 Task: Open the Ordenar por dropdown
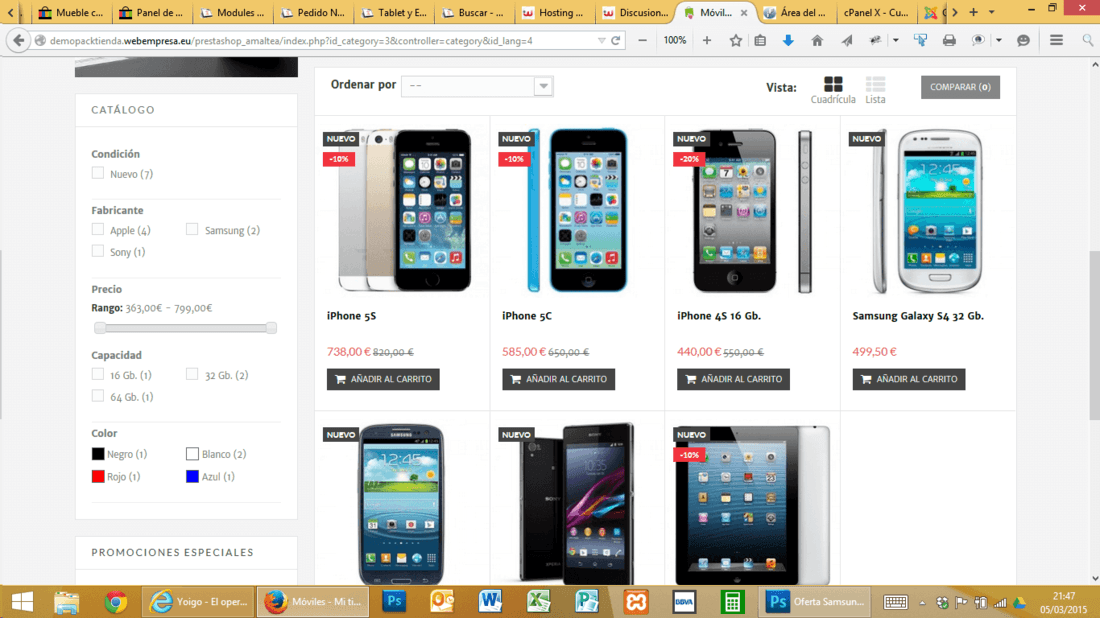(x=477, y=86)
